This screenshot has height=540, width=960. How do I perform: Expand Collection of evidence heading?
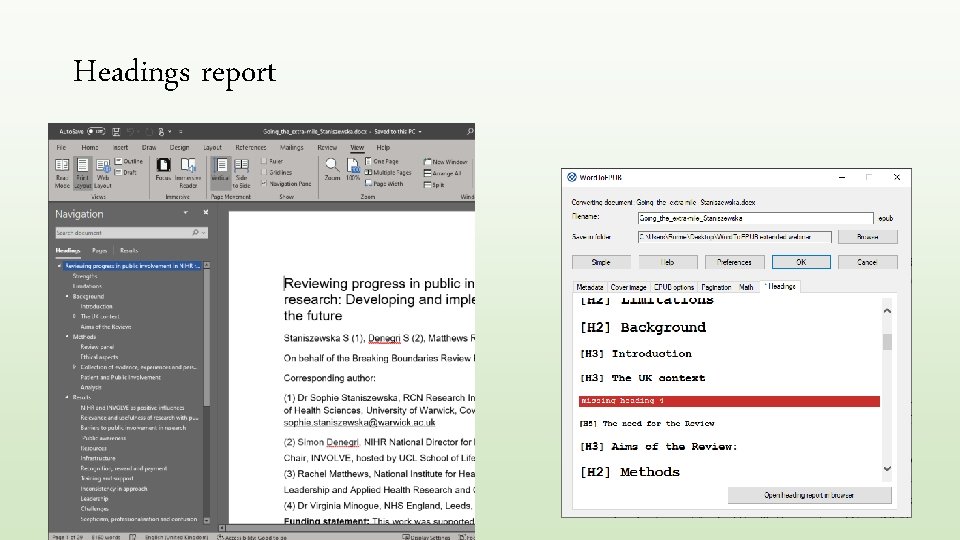pyautogui.click(x=75, y=367)
